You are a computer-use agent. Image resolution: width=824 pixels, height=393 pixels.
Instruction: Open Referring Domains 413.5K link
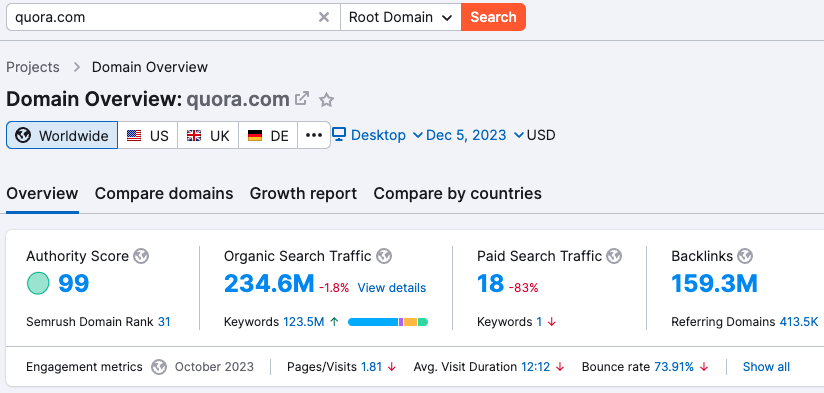point(799,322)
